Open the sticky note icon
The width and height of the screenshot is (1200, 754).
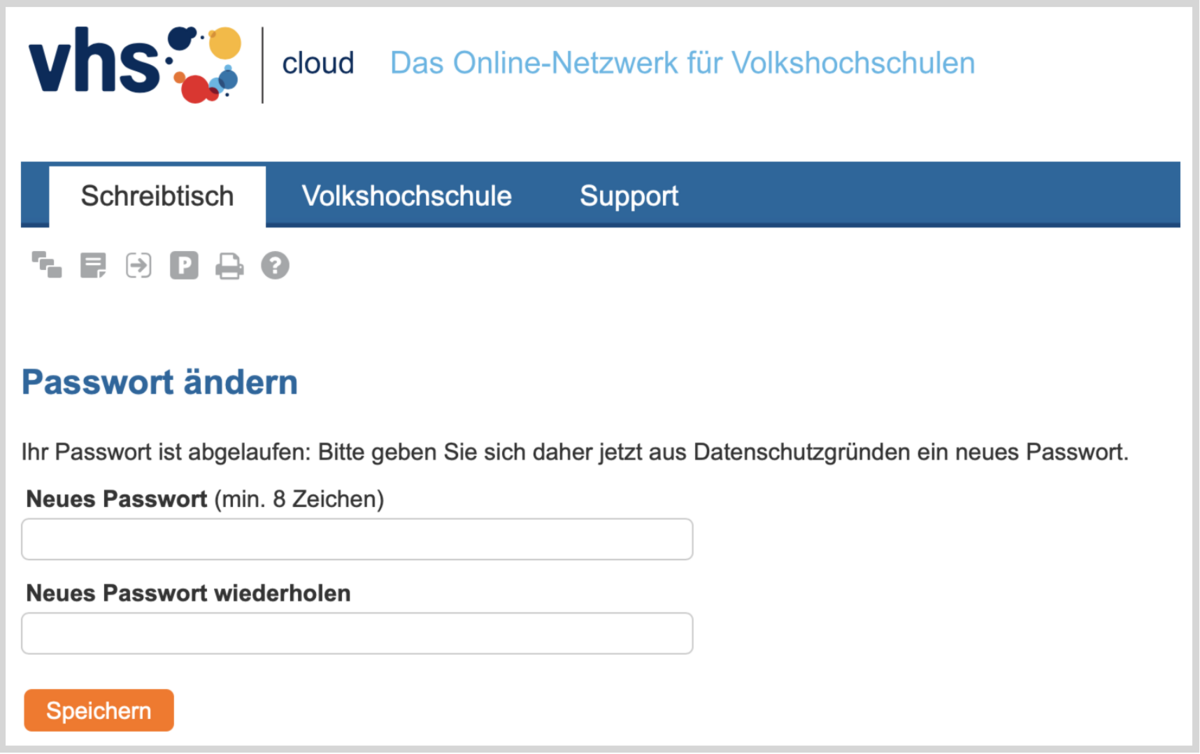93,266
